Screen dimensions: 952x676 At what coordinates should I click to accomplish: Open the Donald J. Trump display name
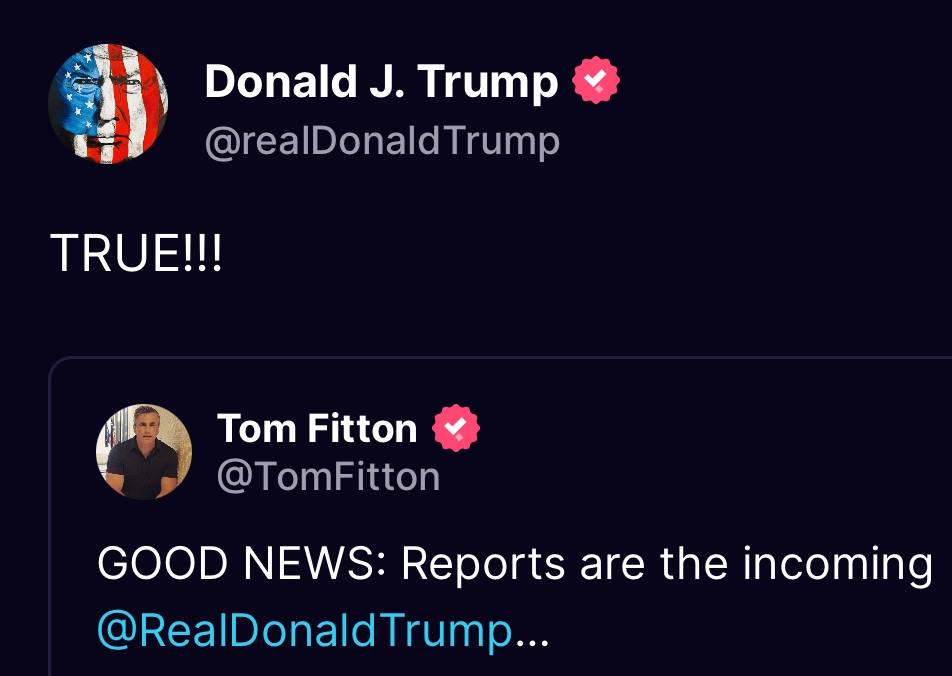(381, 82)
